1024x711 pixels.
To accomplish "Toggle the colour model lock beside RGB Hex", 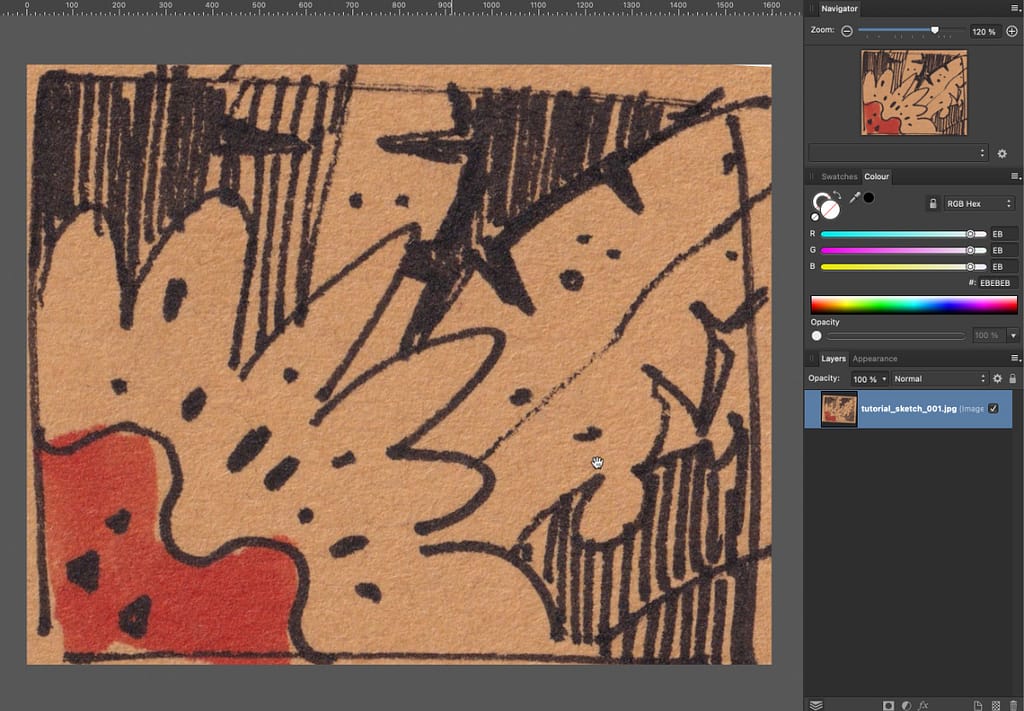I will (932, 204).
